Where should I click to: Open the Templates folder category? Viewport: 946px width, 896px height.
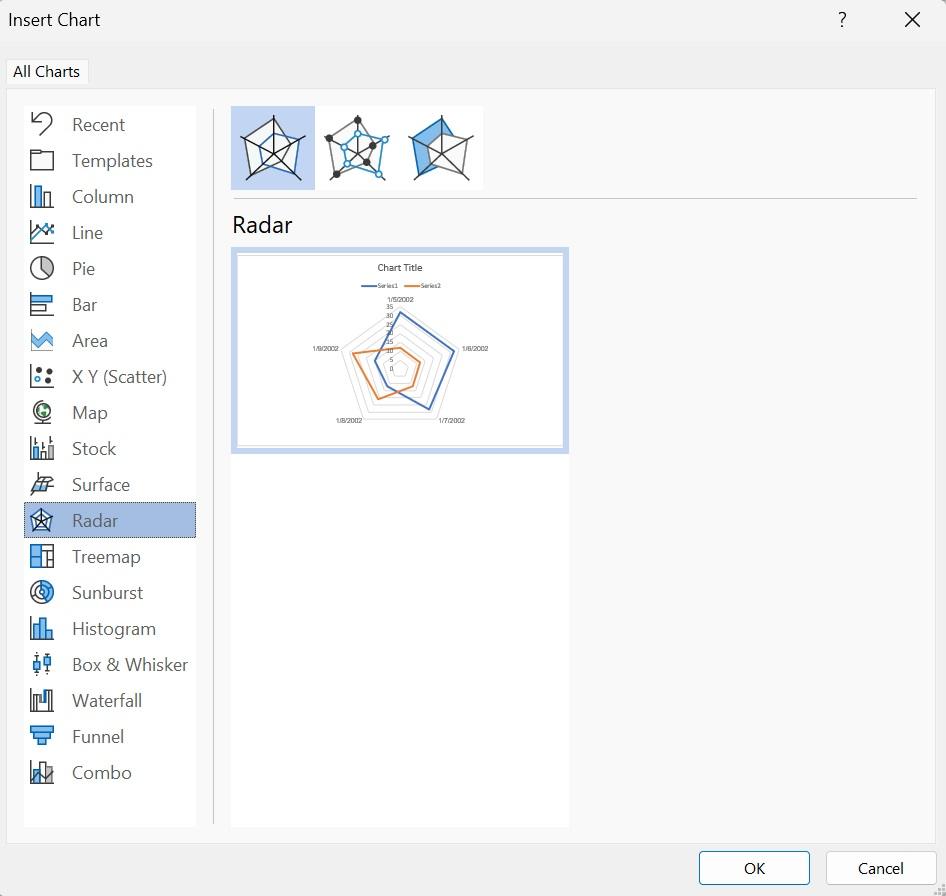point(111,161)
